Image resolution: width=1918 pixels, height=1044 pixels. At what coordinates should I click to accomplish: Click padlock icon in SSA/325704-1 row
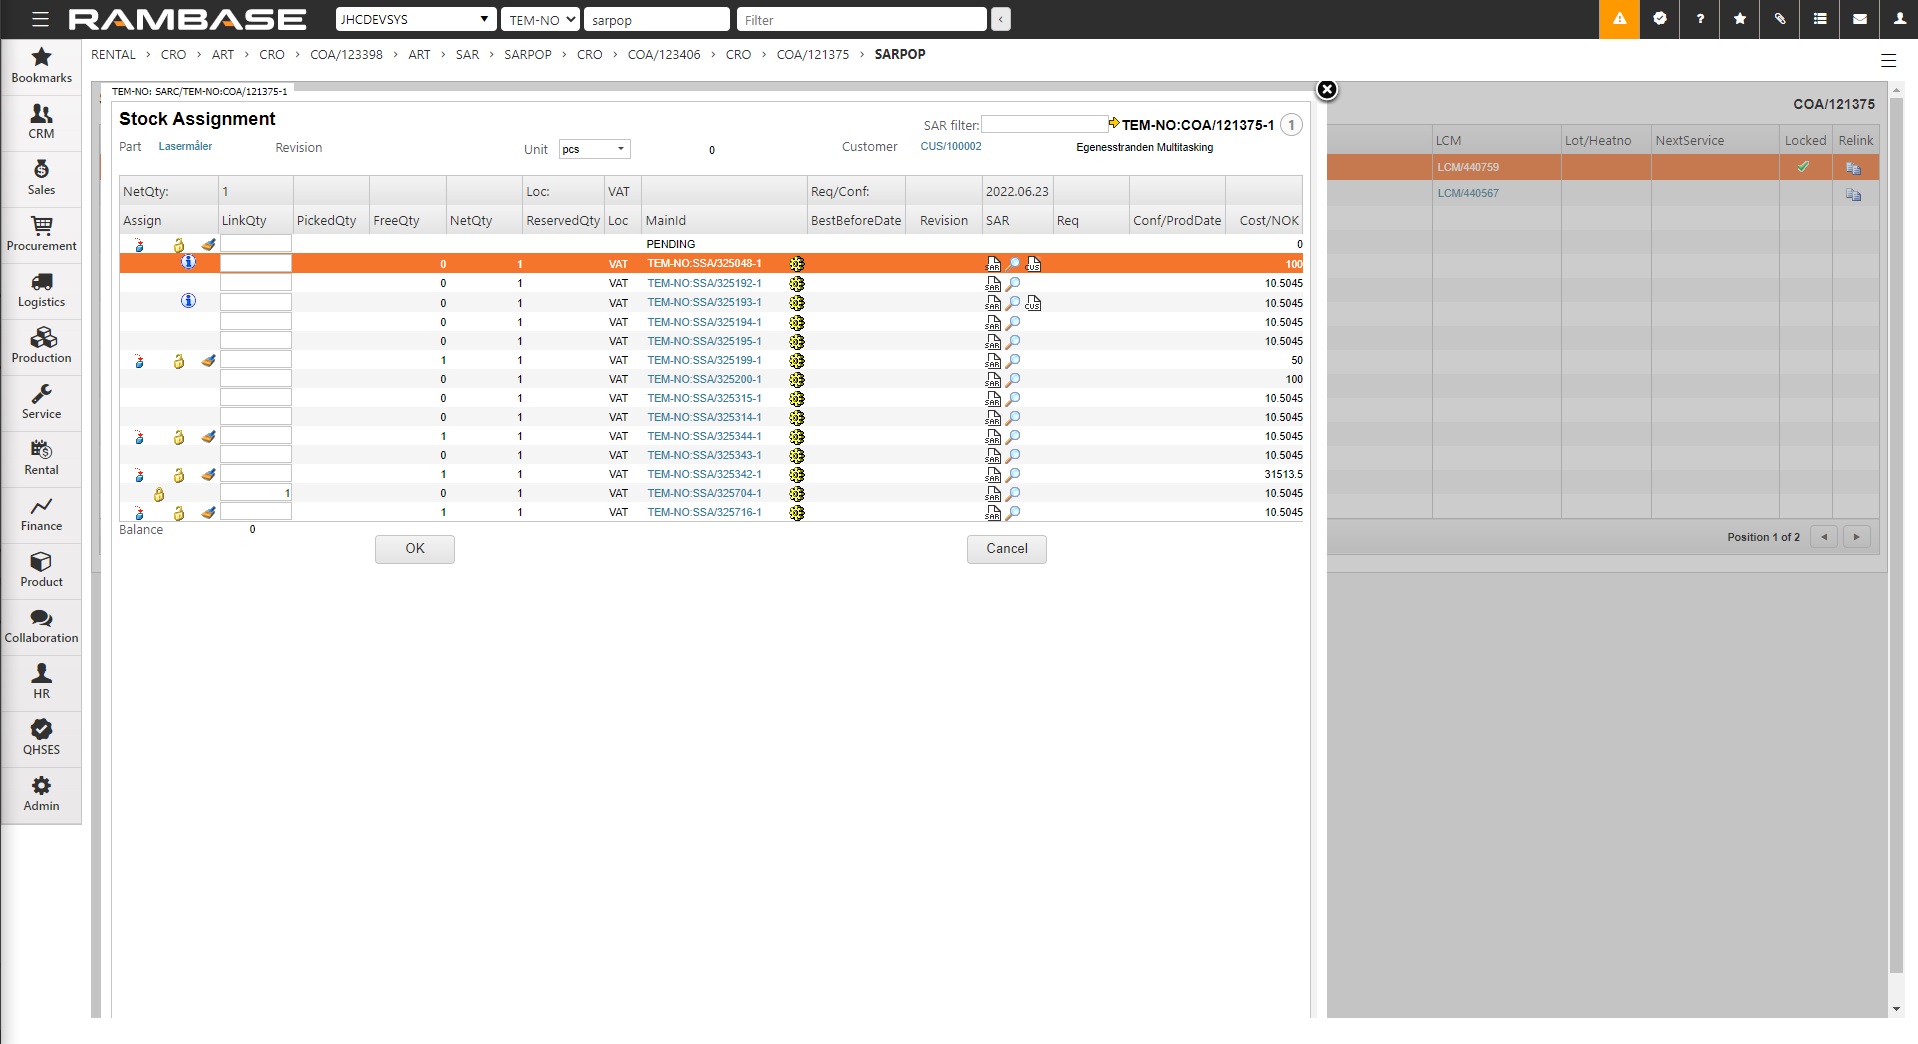click(x=159, y=494)
